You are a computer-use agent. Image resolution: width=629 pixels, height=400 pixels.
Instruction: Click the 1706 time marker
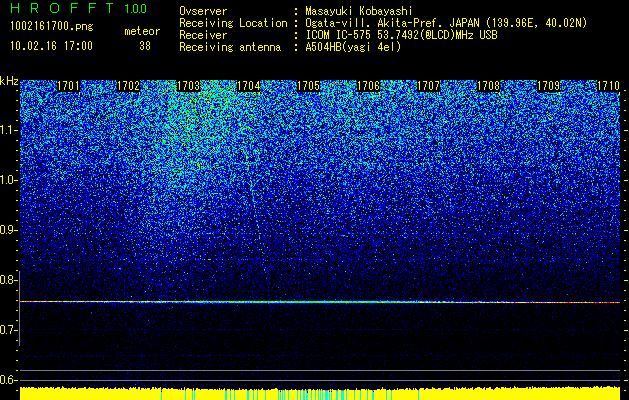point(369,86)
